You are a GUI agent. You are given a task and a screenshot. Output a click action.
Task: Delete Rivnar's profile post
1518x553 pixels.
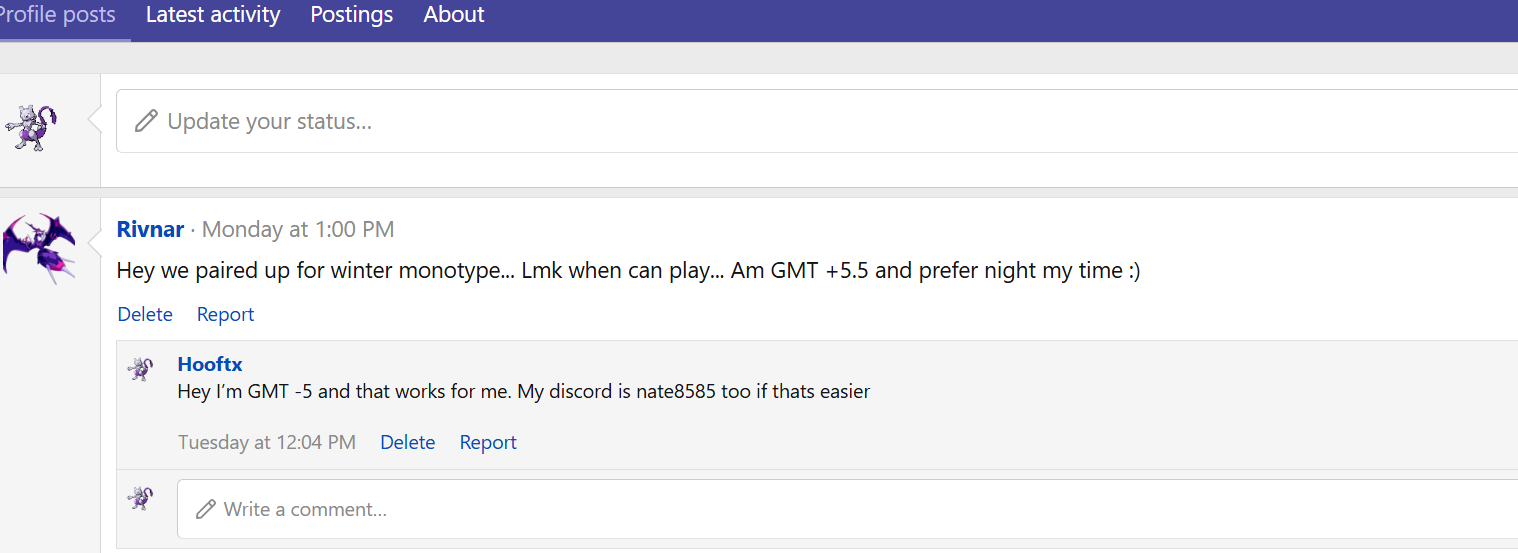145,314
